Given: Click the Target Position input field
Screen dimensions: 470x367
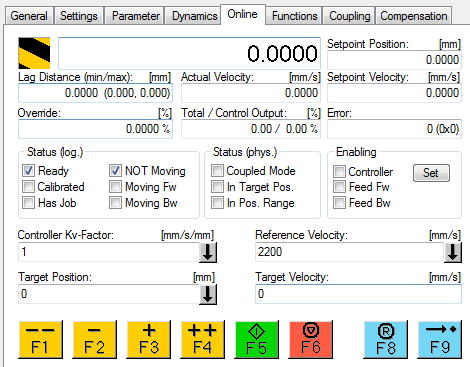Looking at the screenshot, I should [109, 294].
